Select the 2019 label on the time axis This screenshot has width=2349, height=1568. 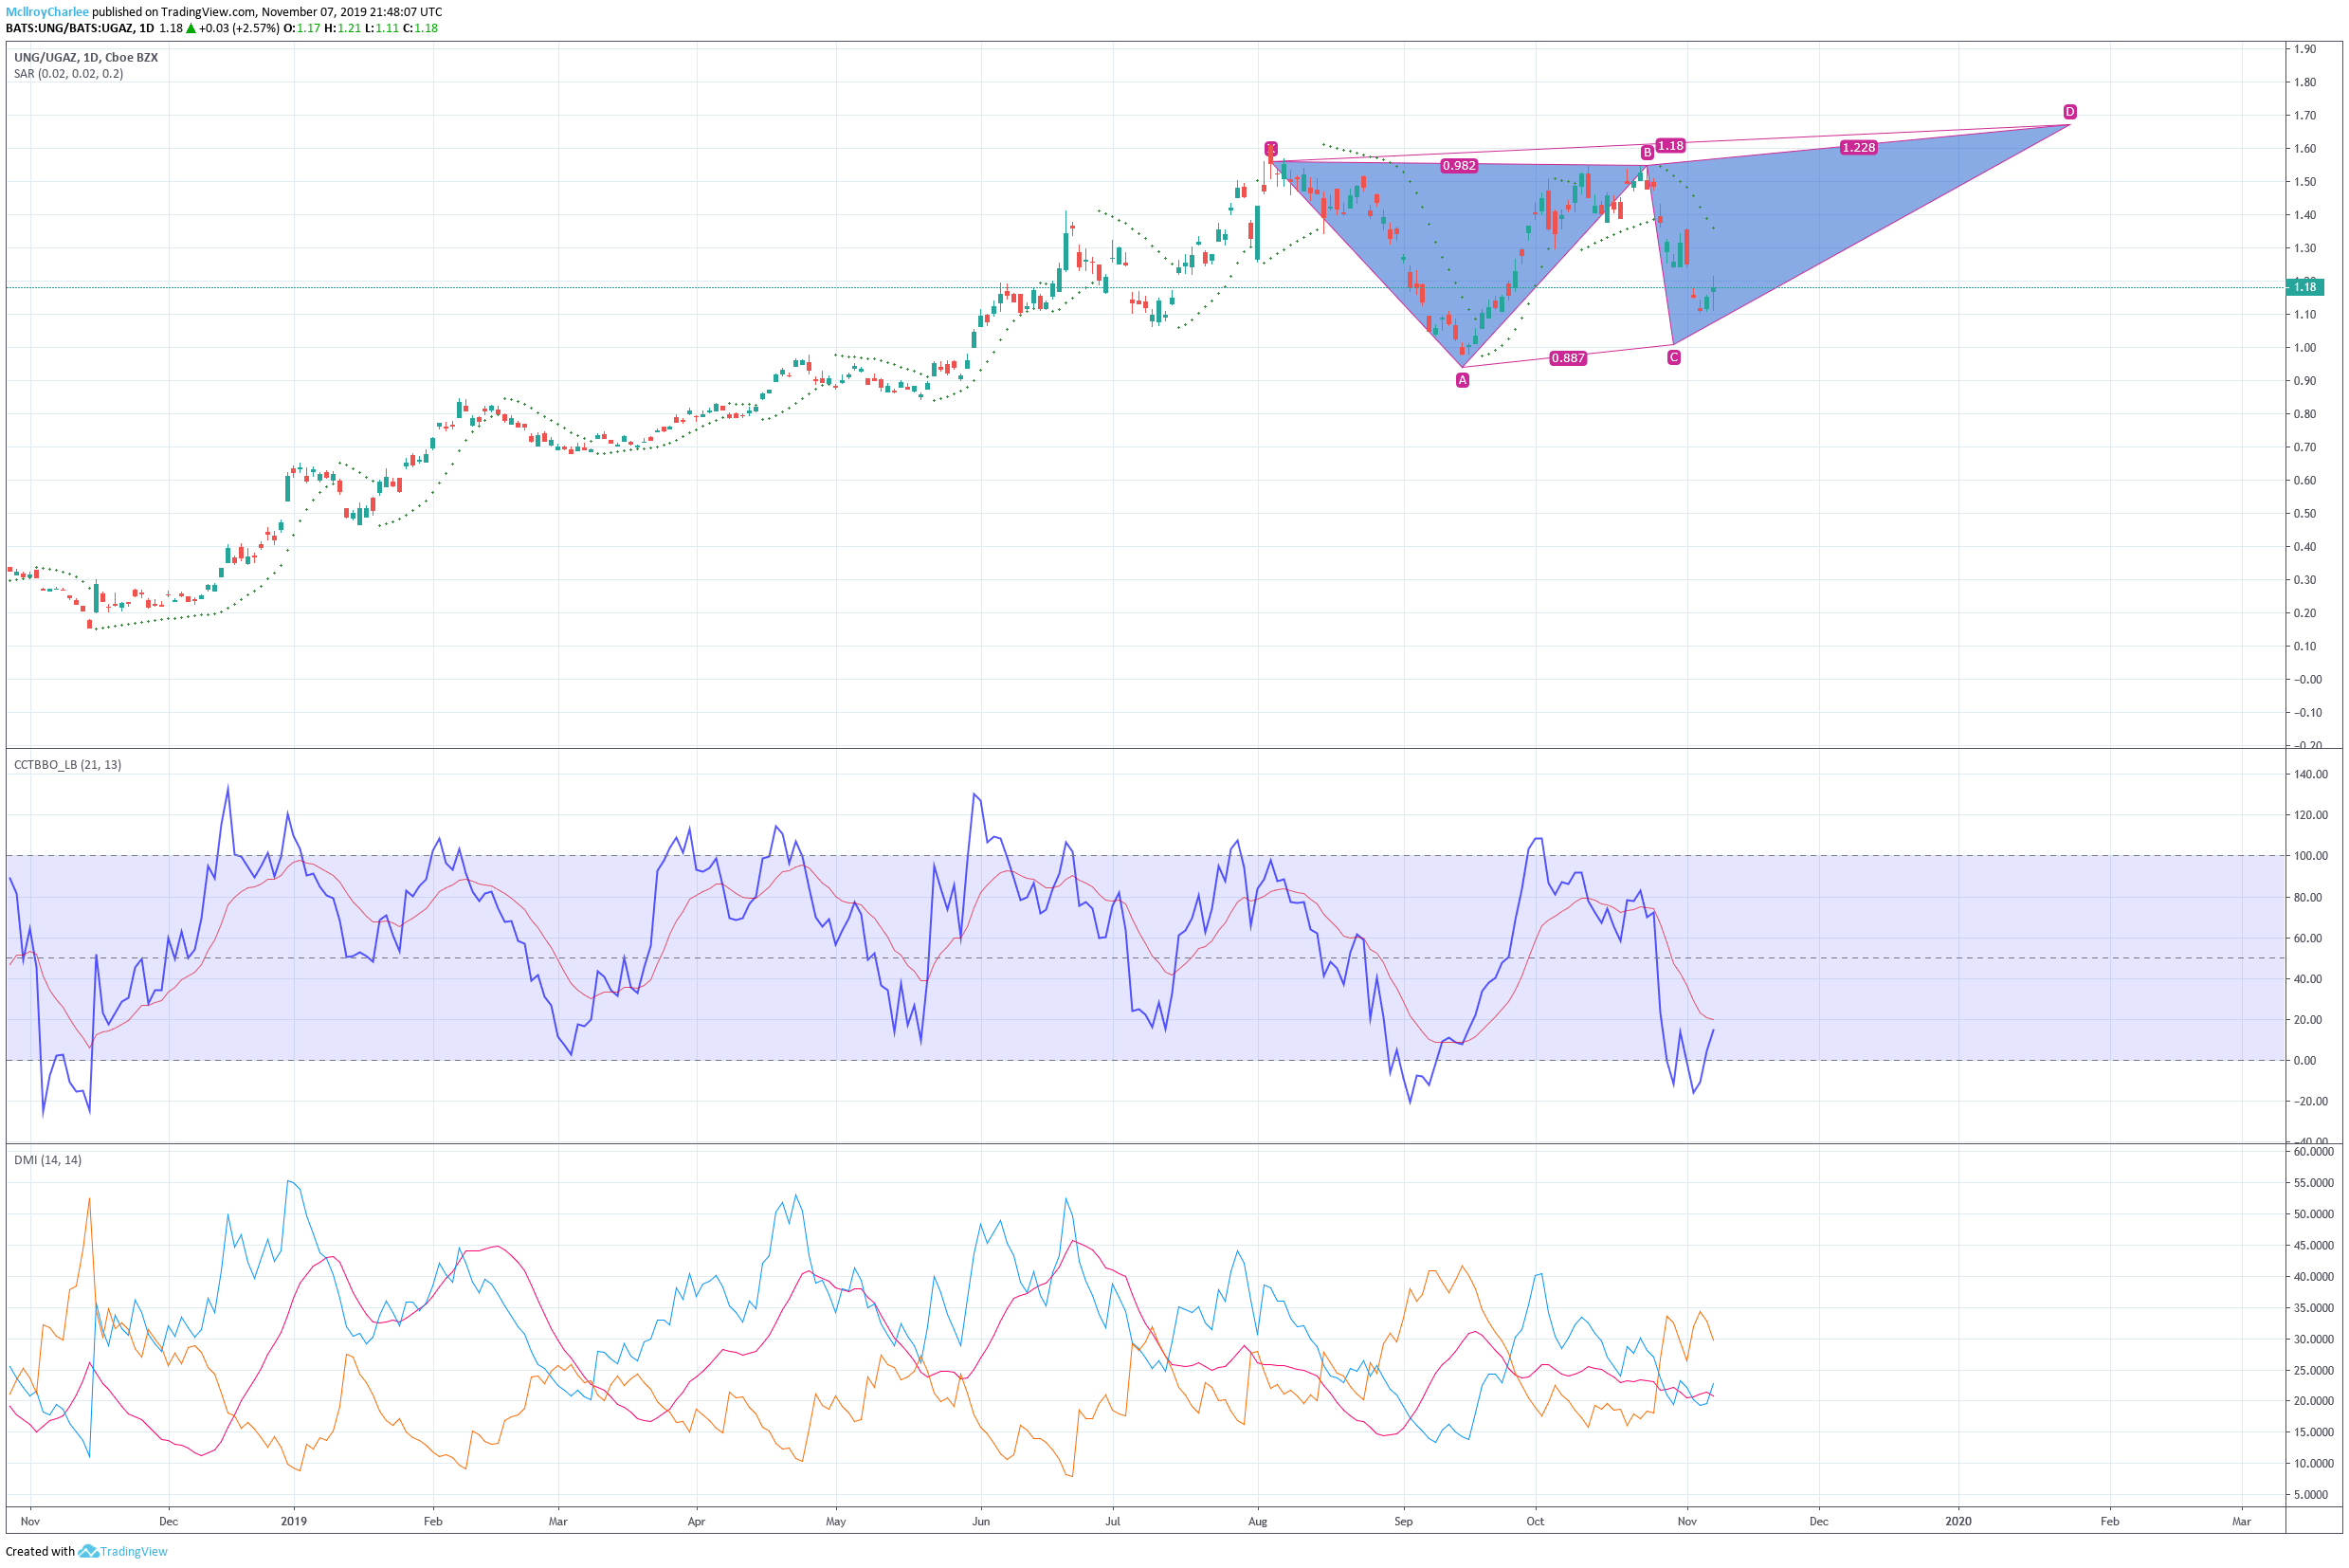pos(294,1521)
